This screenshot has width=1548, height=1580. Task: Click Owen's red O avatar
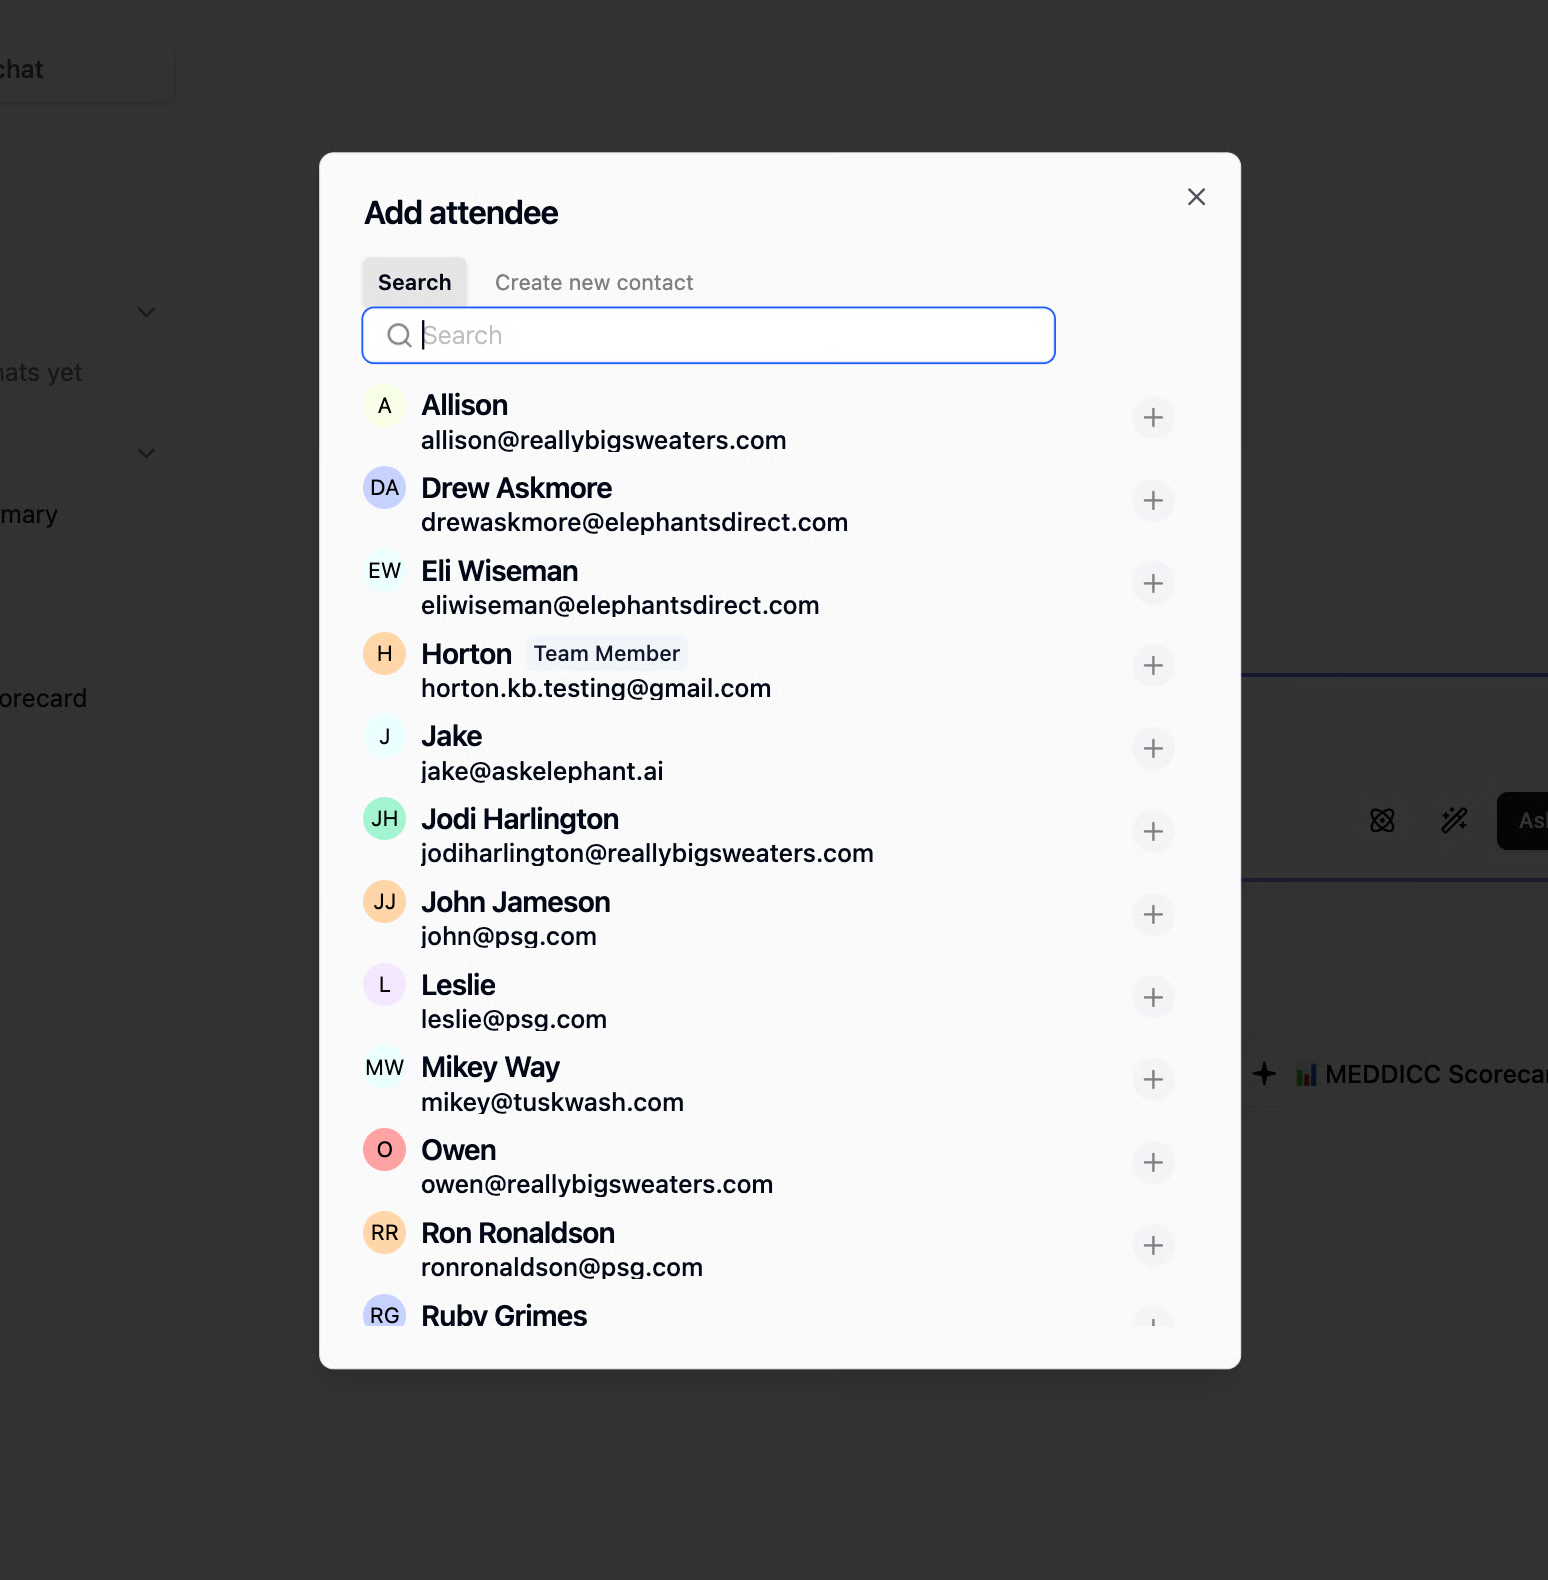[384, 1150]
